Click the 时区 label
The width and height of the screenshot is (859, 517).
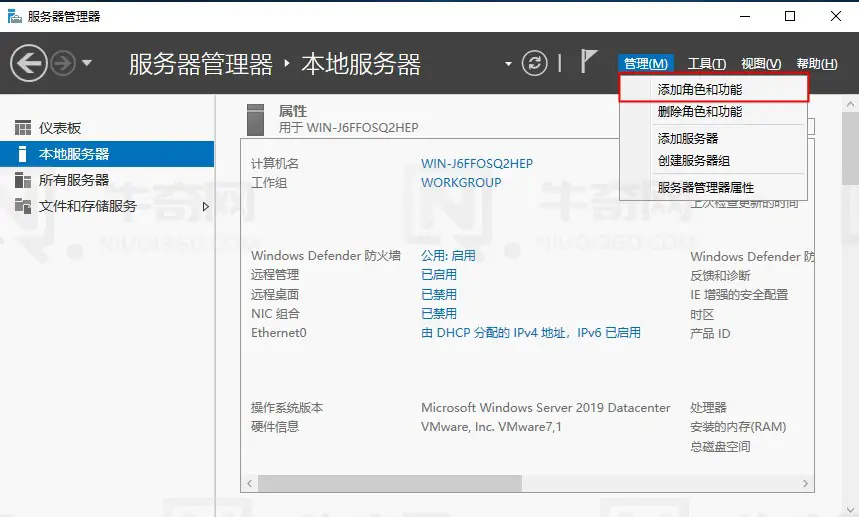[x=702, y=314]
